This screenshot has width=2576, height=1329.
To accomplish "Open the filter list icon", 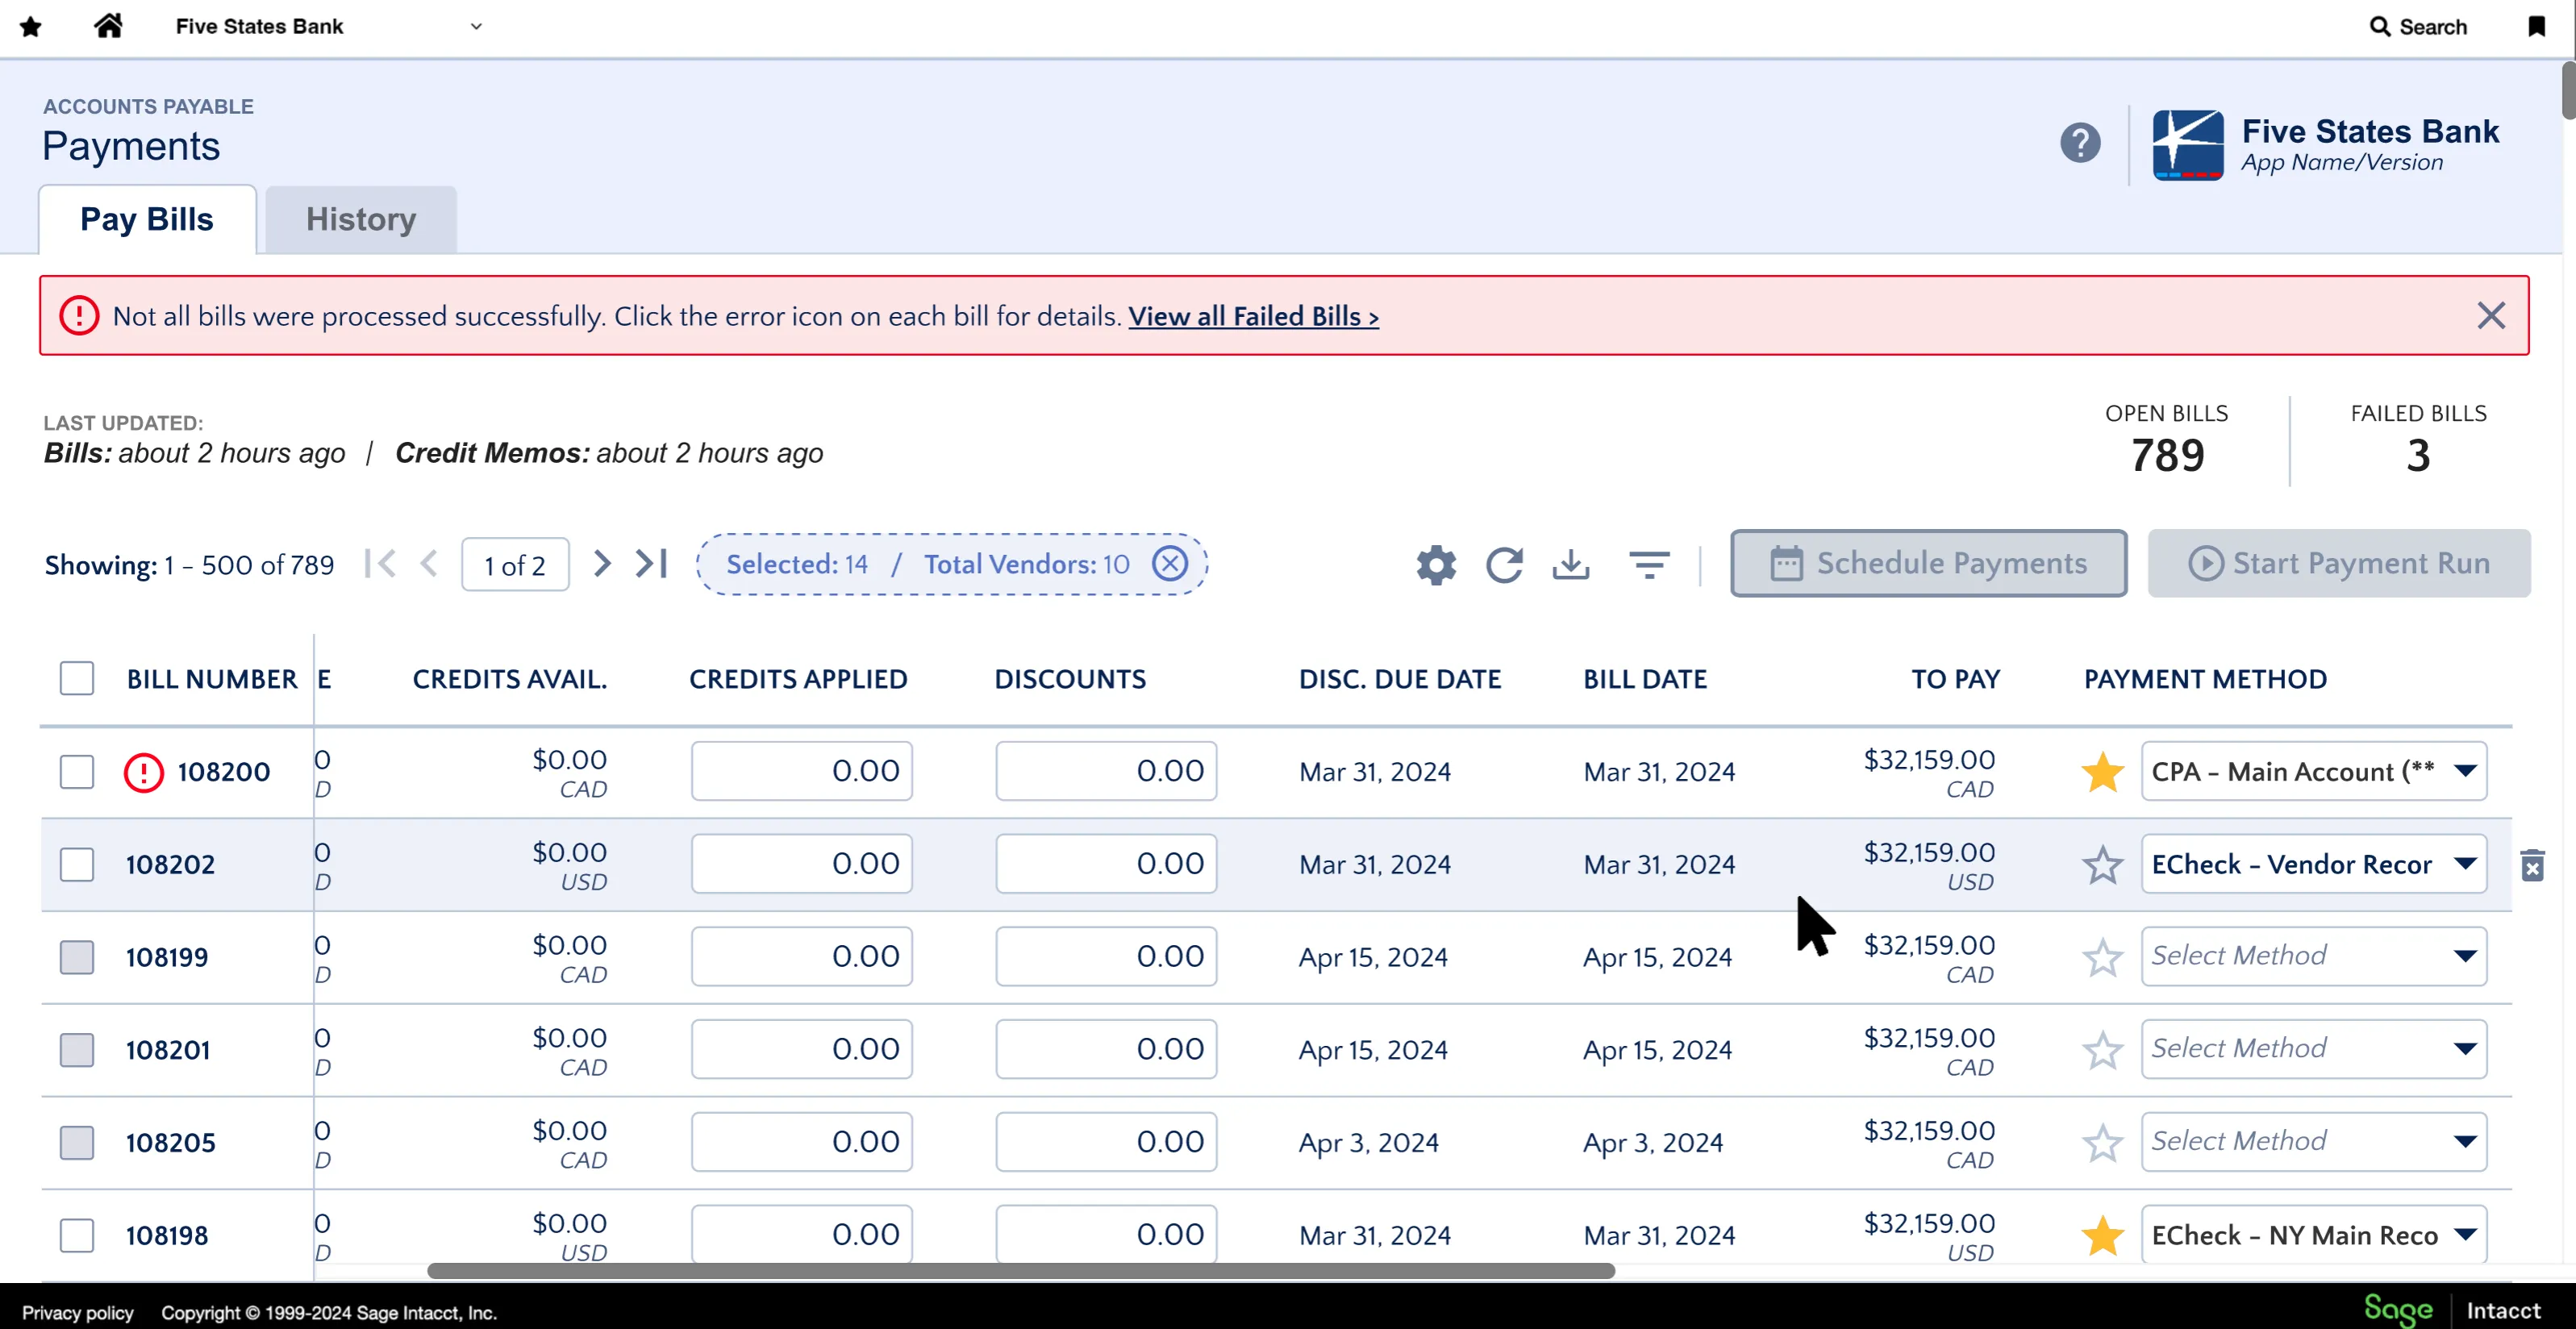I will [1649, 565].
